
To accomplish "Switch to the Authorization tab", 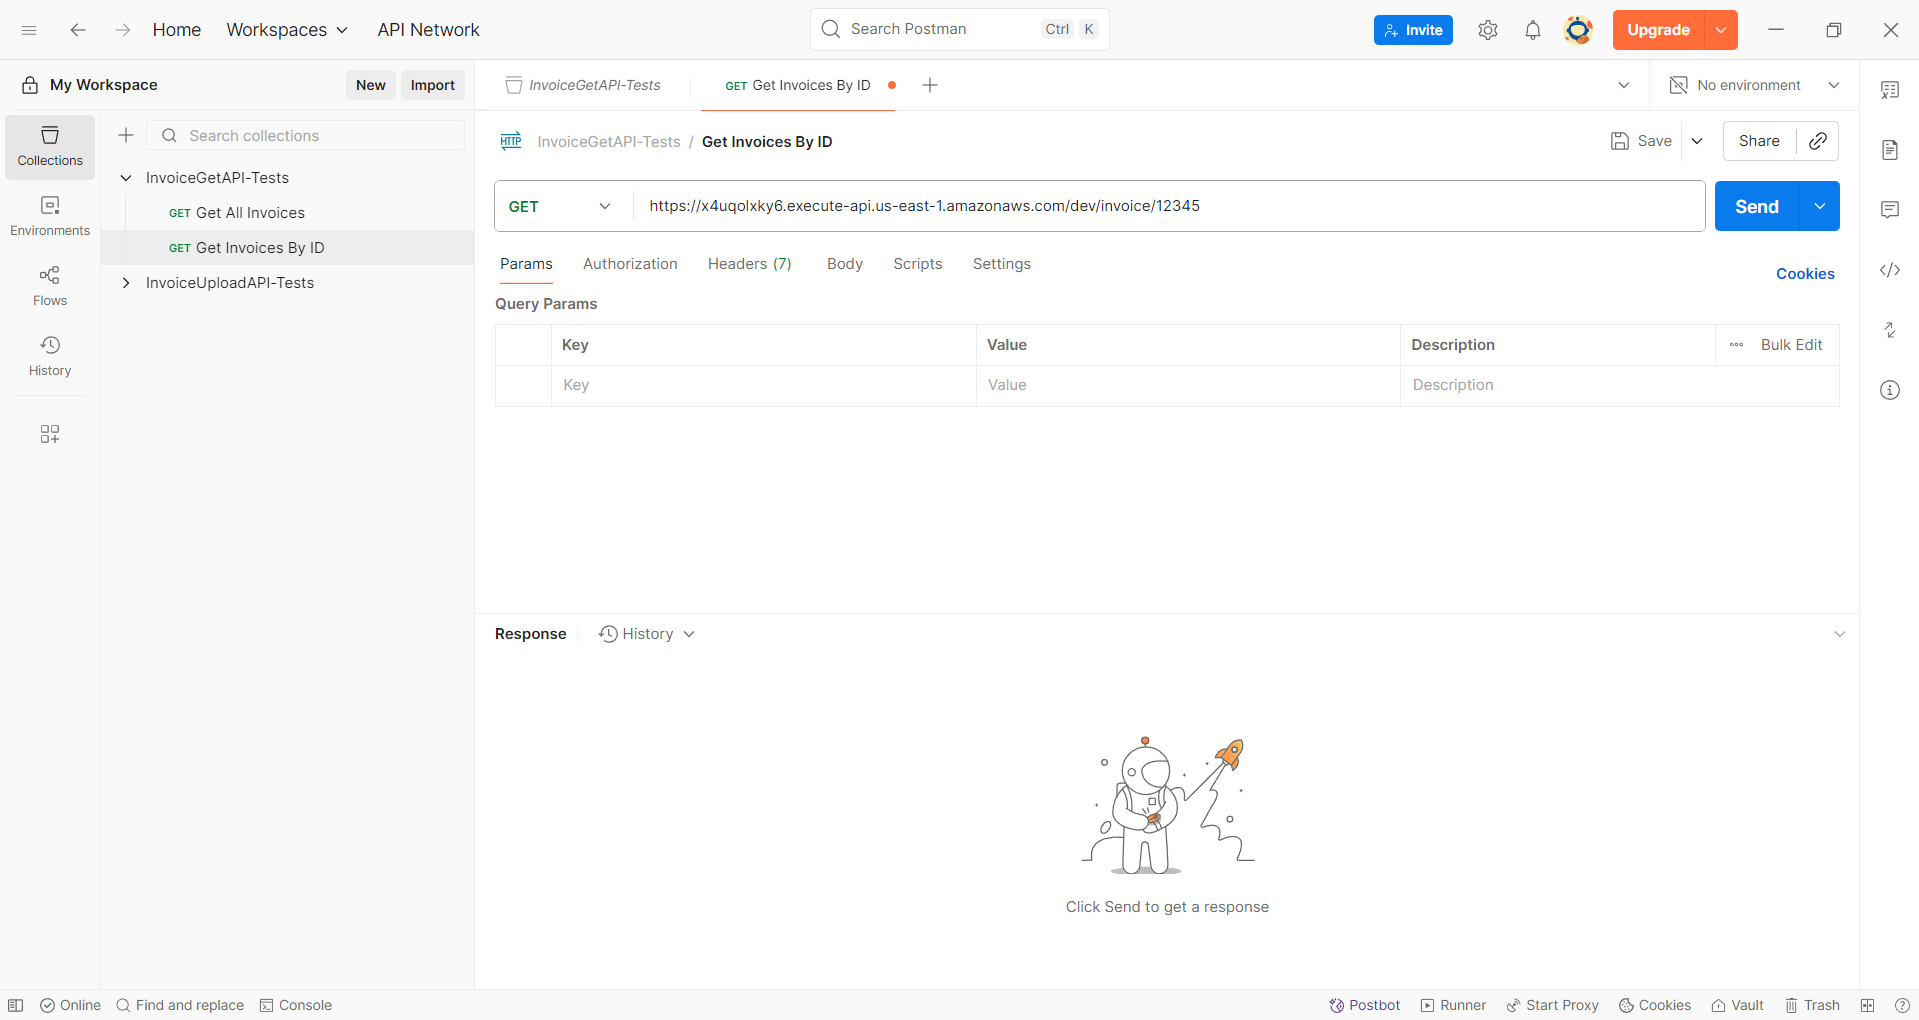I will (x=630, y=264).
